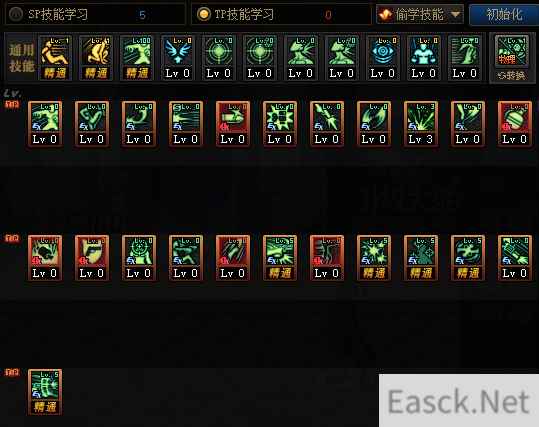
Task: Click the Lv100 mastered general skill icon
Action: tap(137, 58)
